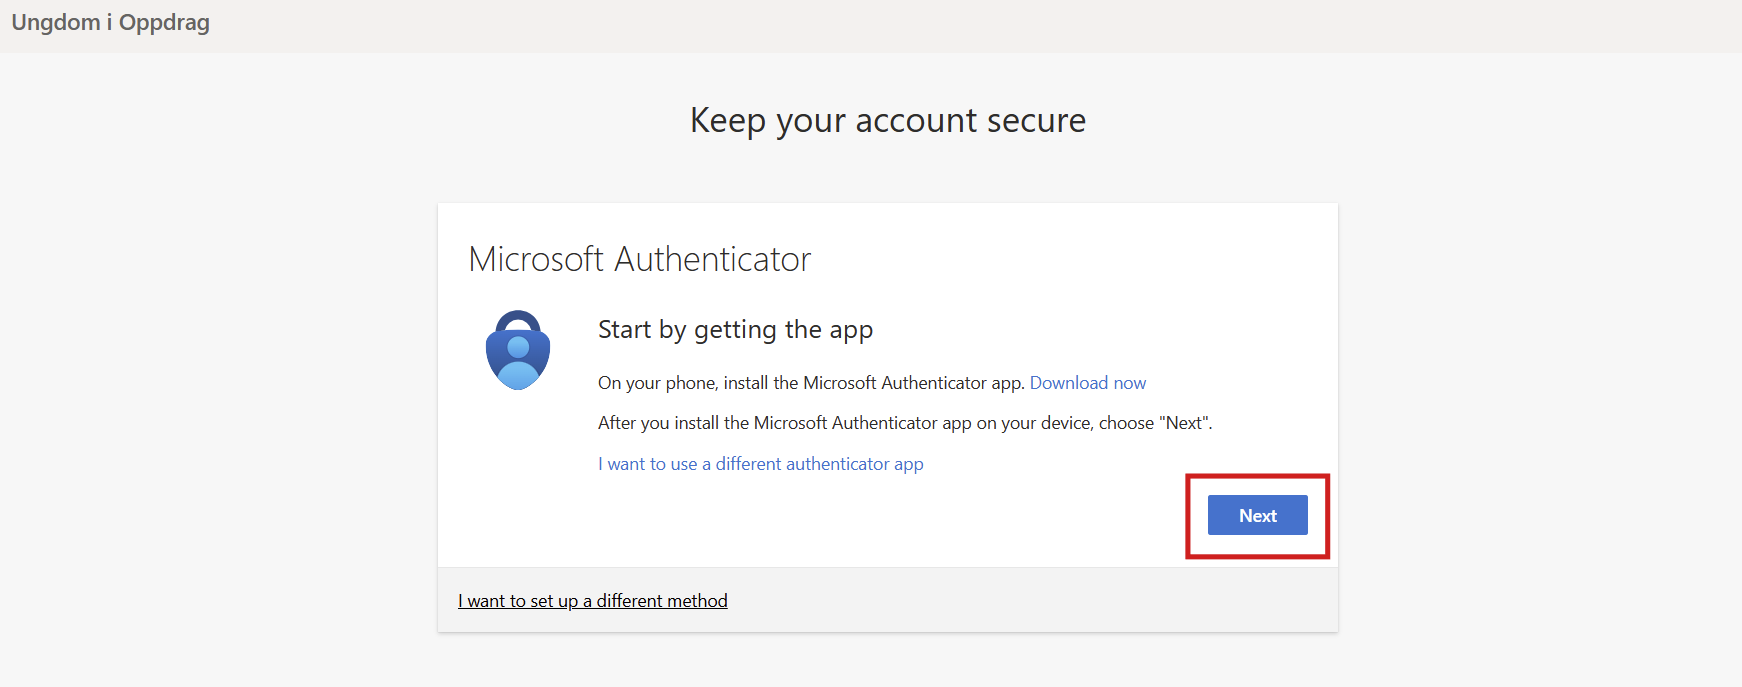Viewport: 1742px width, 687px height.
Task: Select "I want to set up a different method"
Action: click(x=592, y=601)
